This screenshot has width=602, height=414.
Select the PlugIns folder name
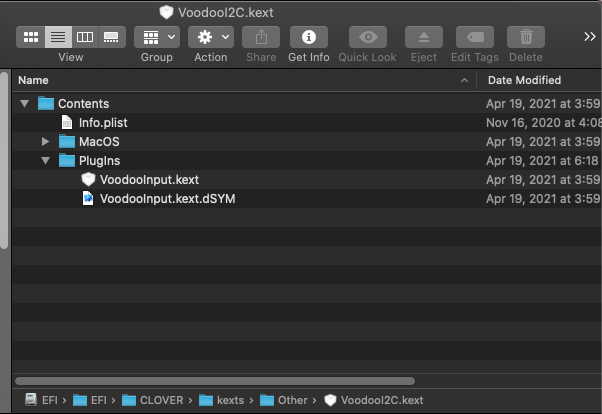(99, 161)
